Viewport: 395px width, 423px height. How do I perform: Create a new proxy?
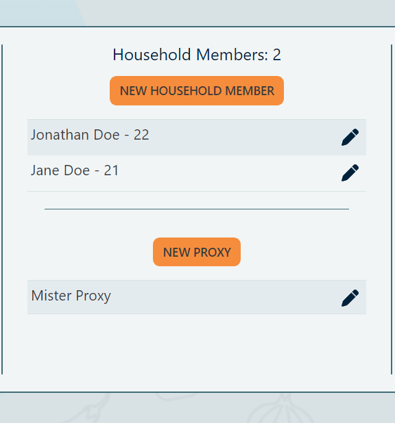(197, 252)
